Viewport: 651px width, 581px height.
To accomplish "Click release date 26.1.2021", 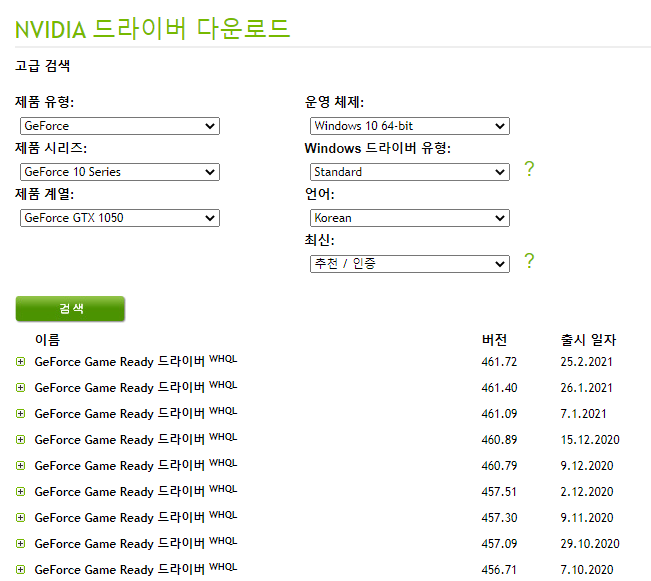I will pyautogui.click(x=586, y=388).
